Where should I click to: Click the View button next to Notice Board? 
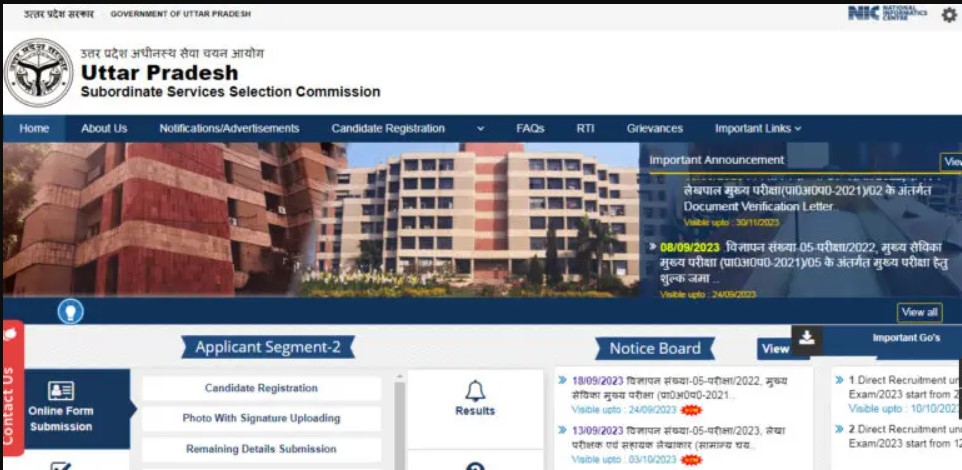pyautogui.click(x=775, y=349)
